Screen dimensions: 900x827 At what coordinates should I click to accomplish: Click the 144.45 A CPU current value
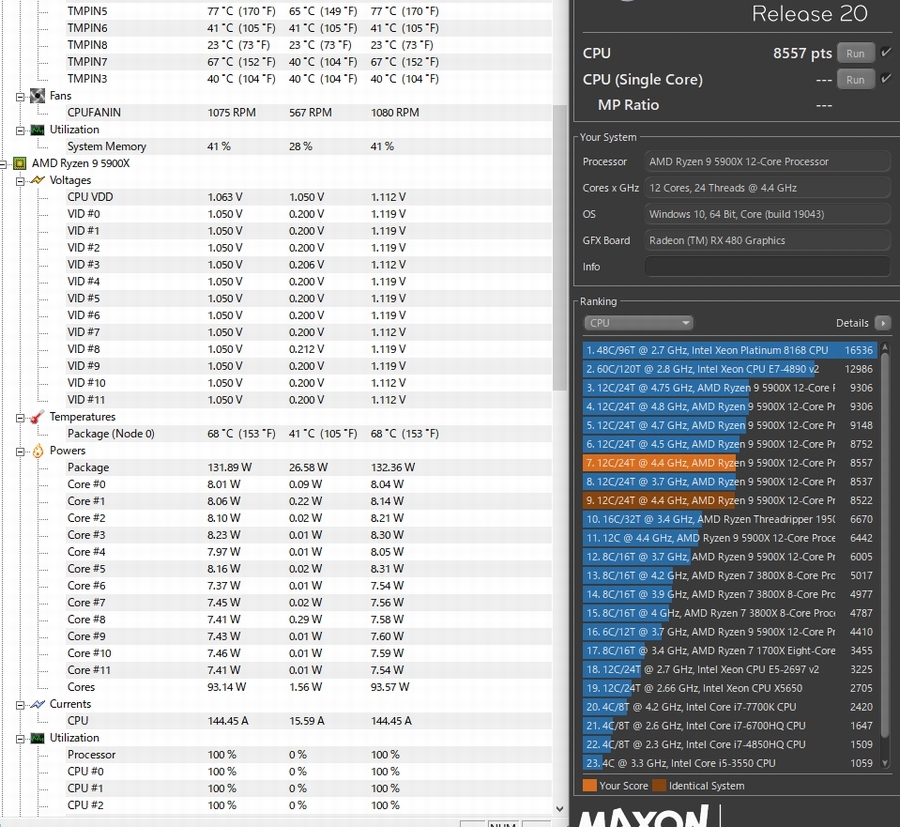click(x=228, y=721)
